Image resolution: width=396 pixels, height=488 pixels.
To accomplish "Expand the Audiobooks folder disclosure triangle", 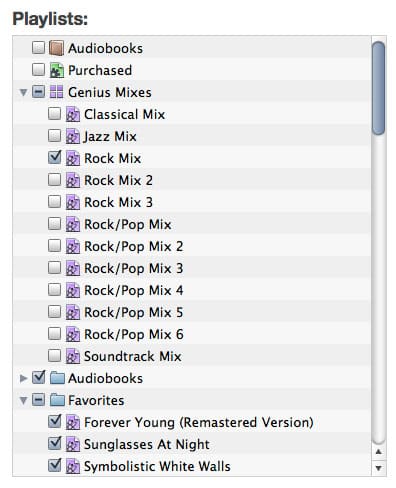I will pos(23,378).
